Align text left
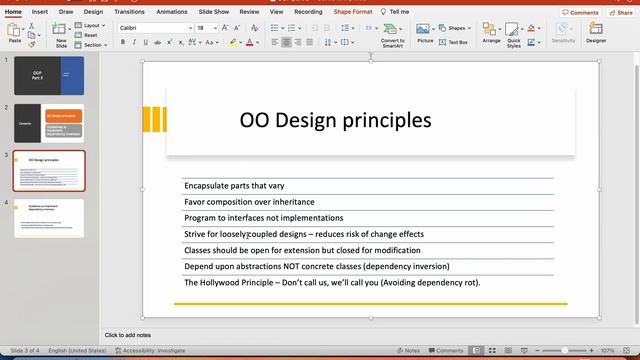Viewport: 640px width, 360px height. [x=275, y=42]
